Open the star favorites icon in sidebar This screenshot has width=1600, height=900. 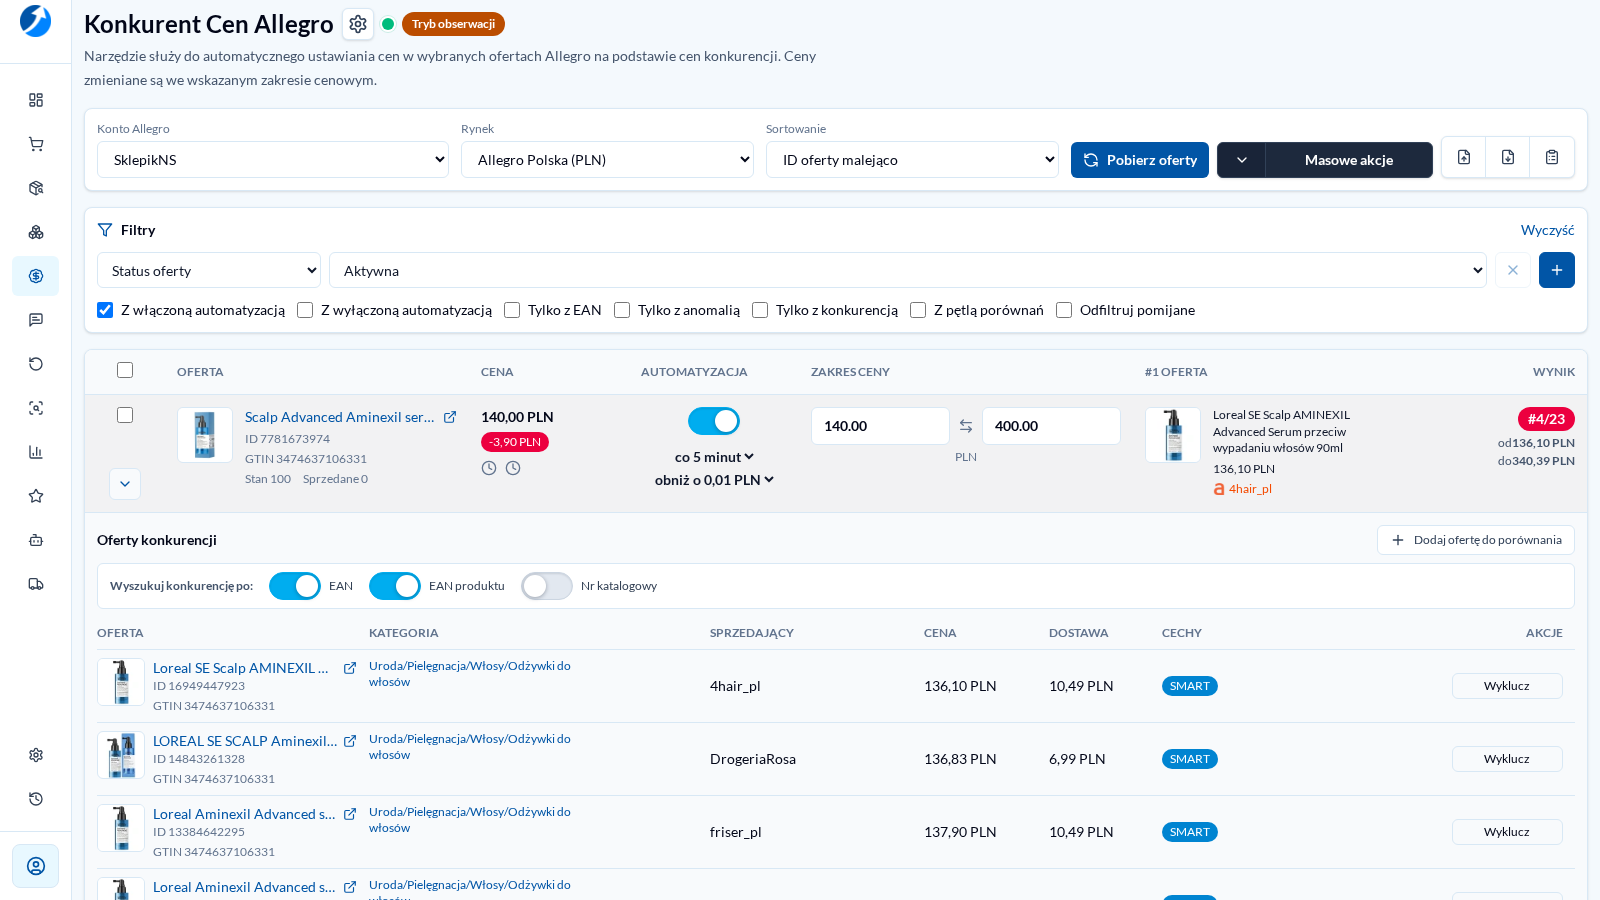click(36, 496)
